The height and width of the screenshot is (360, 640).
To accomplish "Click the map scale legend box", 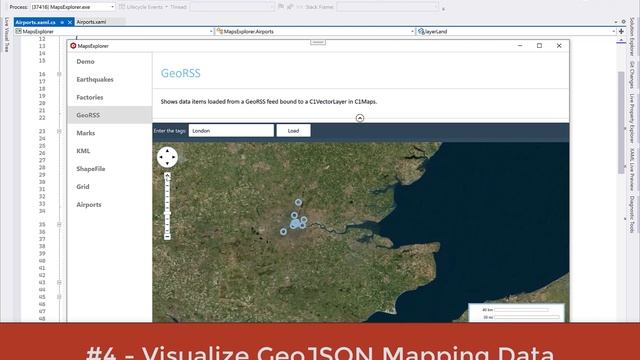I will [516, 313].
